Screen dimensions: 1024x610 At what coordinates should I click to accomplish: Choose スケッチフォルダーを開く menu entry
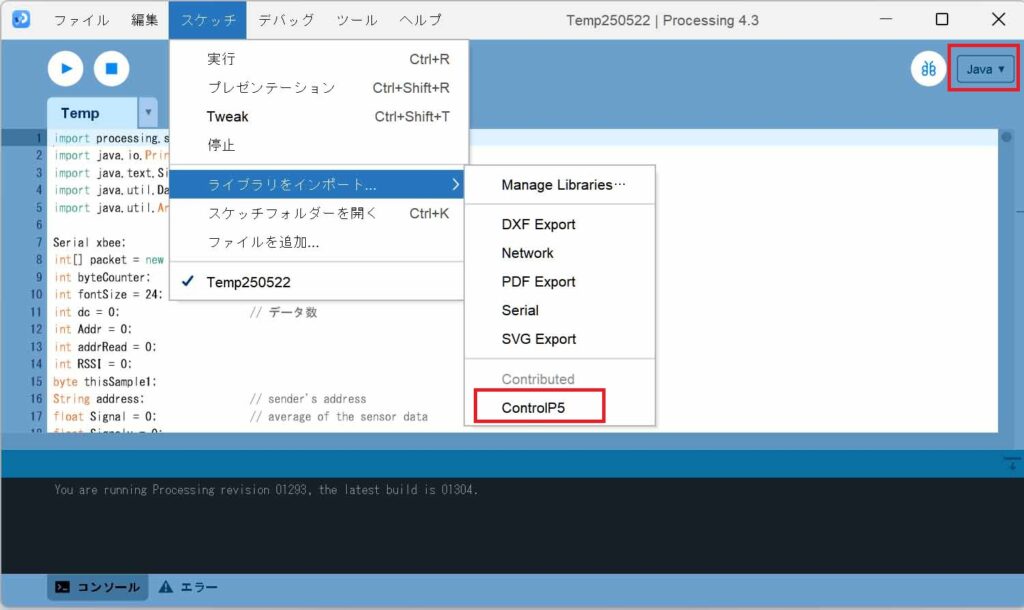319,214
